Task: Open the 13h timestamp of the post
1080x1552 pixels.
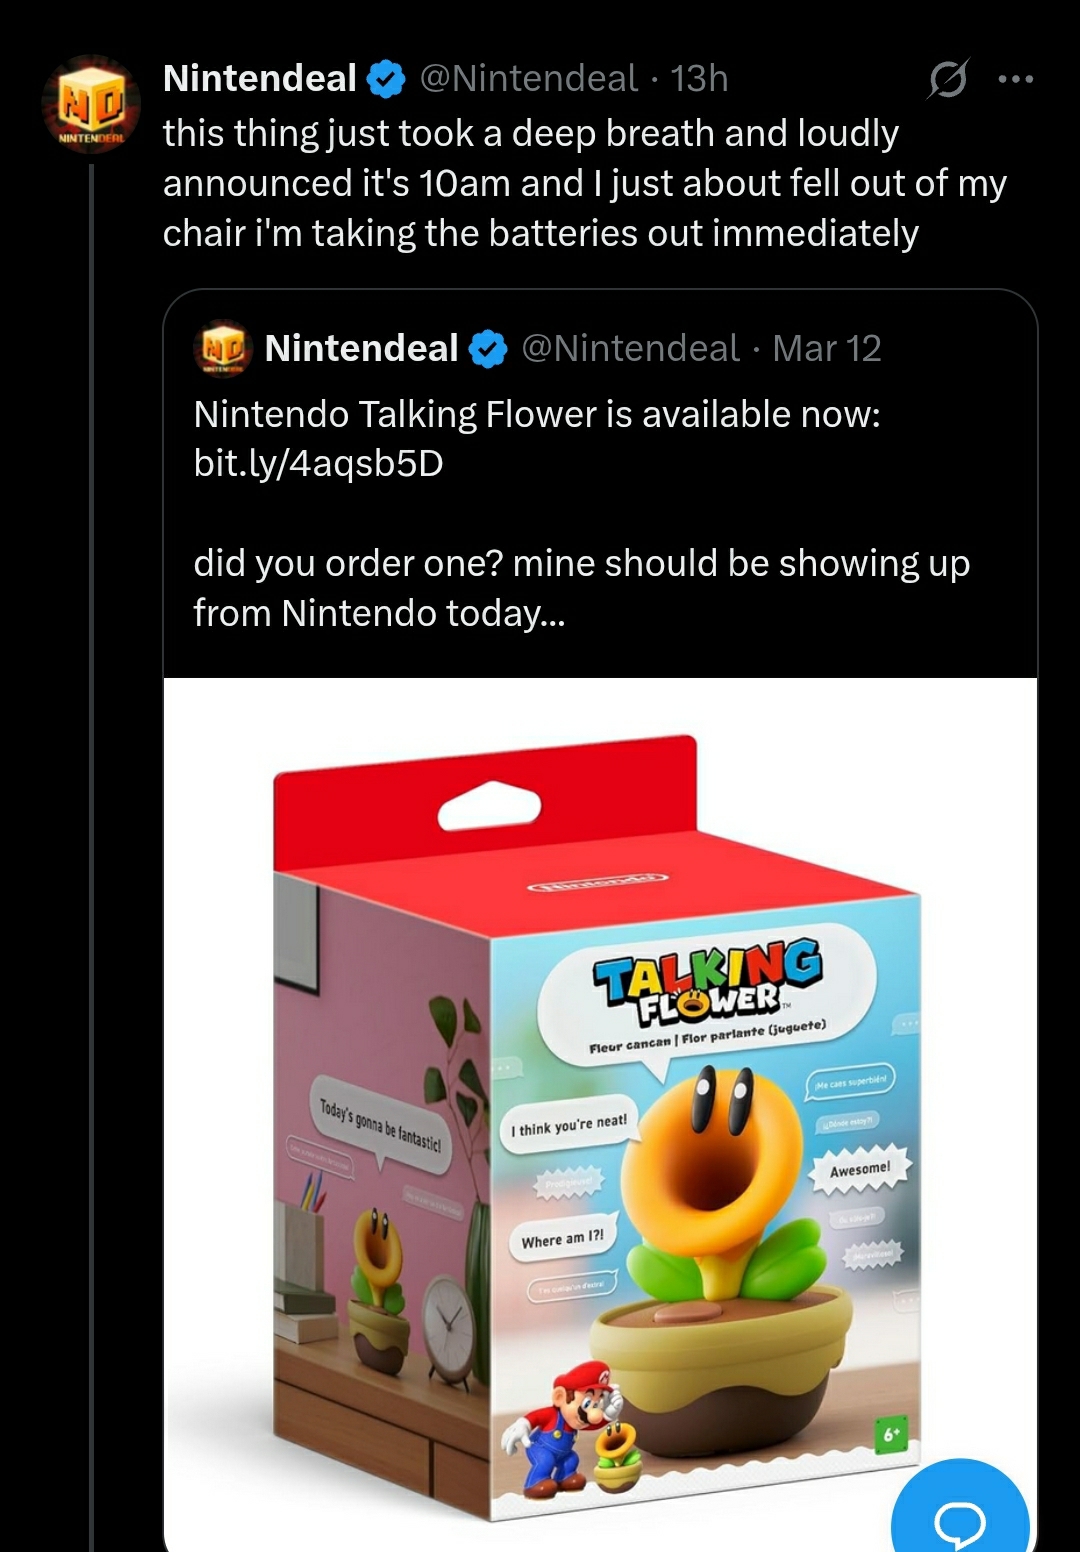Action: [699, 78]
